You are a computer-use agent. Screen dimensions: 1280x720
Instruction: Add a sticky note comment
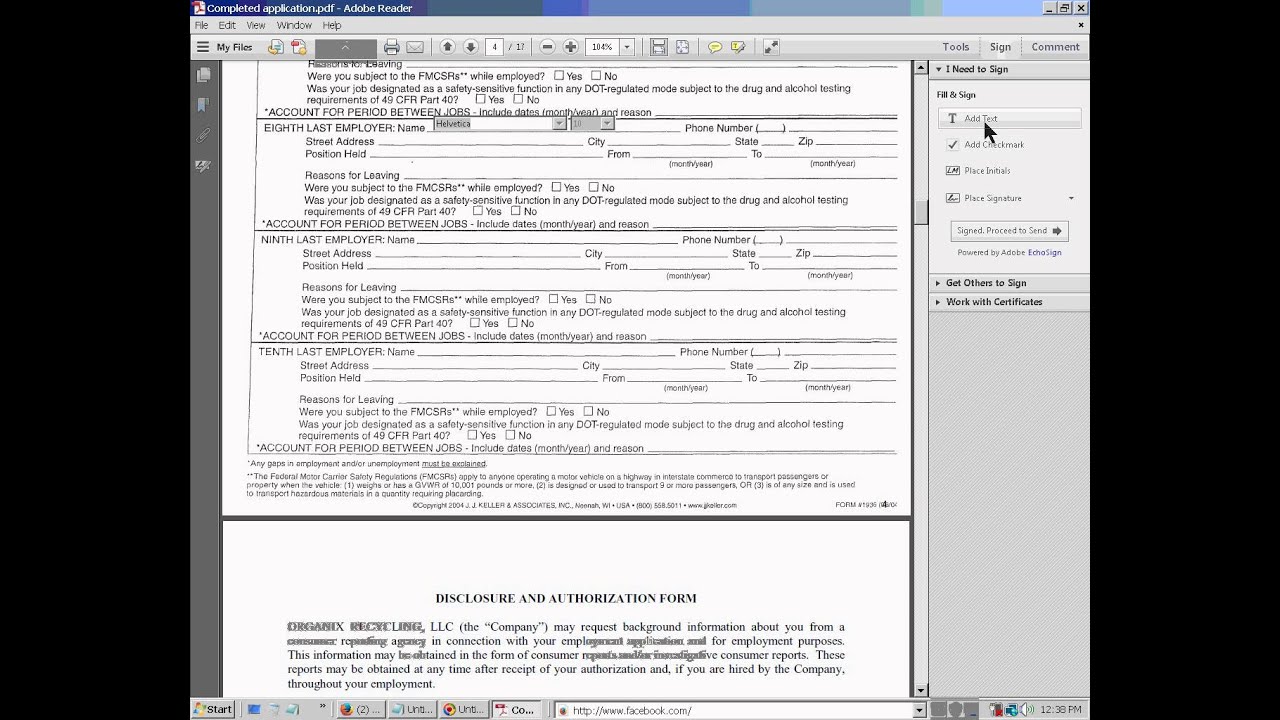pyautogui.click(x=715, y=47)
